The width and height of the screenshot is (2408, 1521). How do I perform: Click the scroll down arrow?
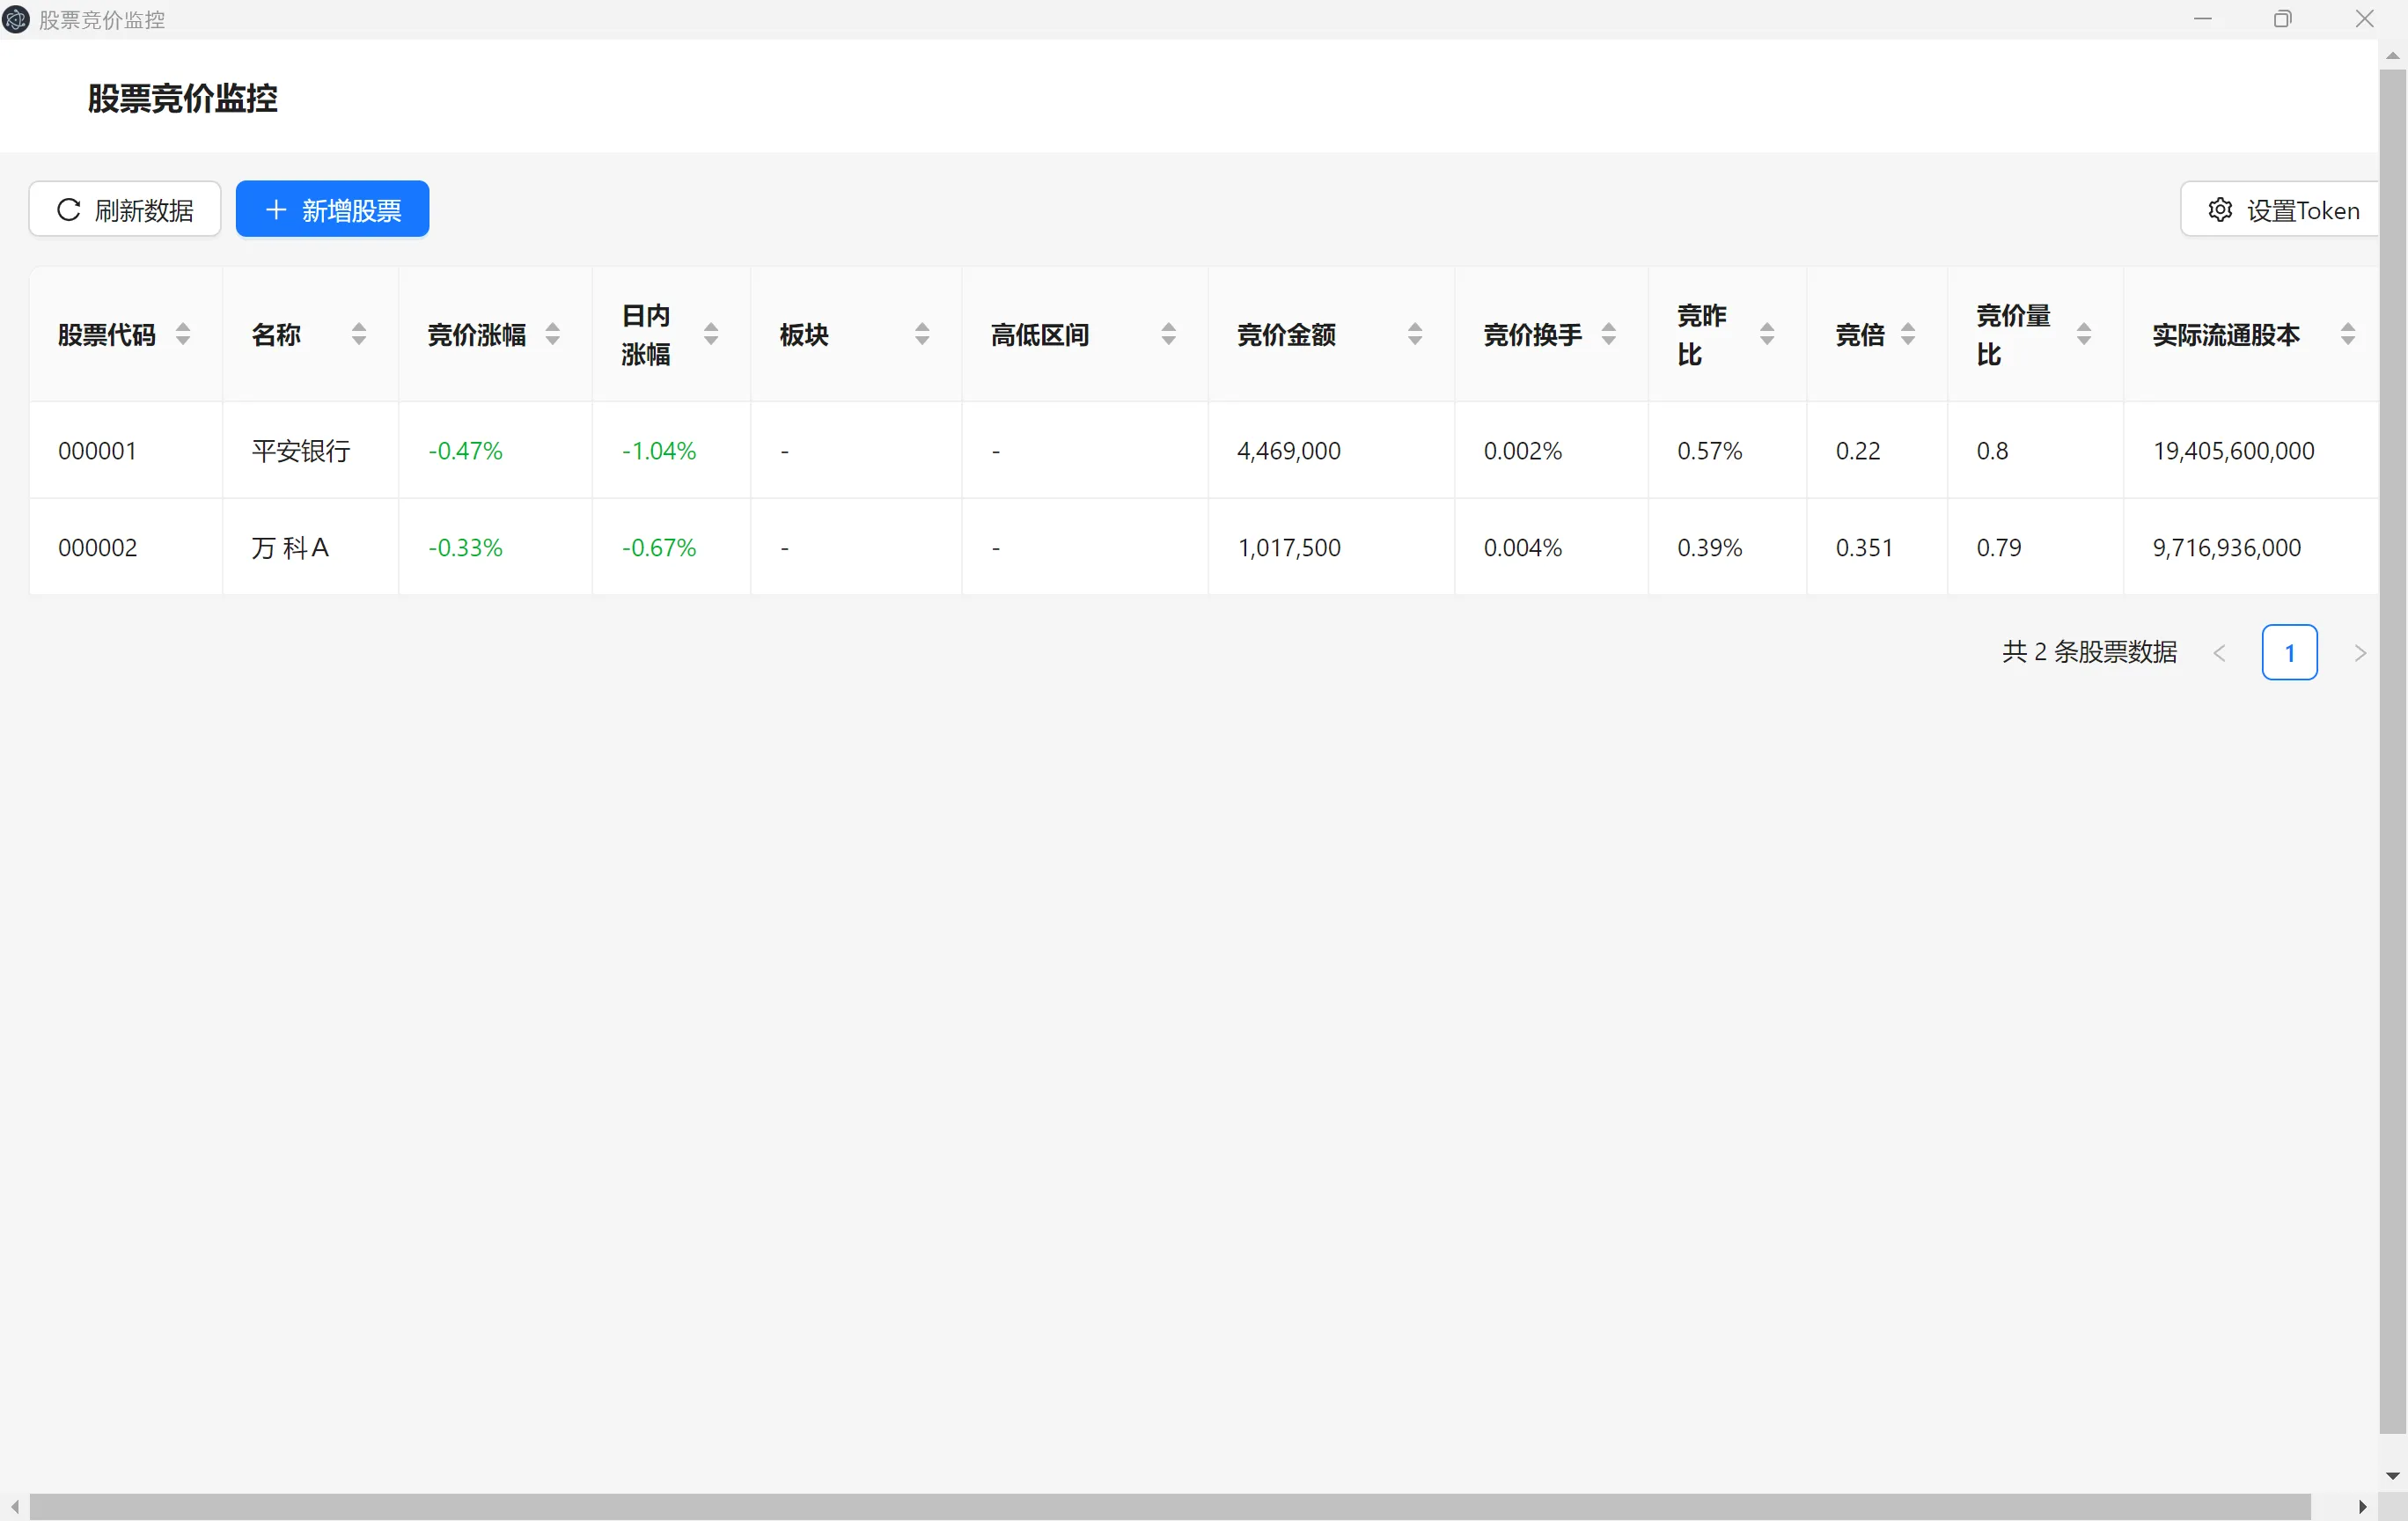point(2393,1476)
